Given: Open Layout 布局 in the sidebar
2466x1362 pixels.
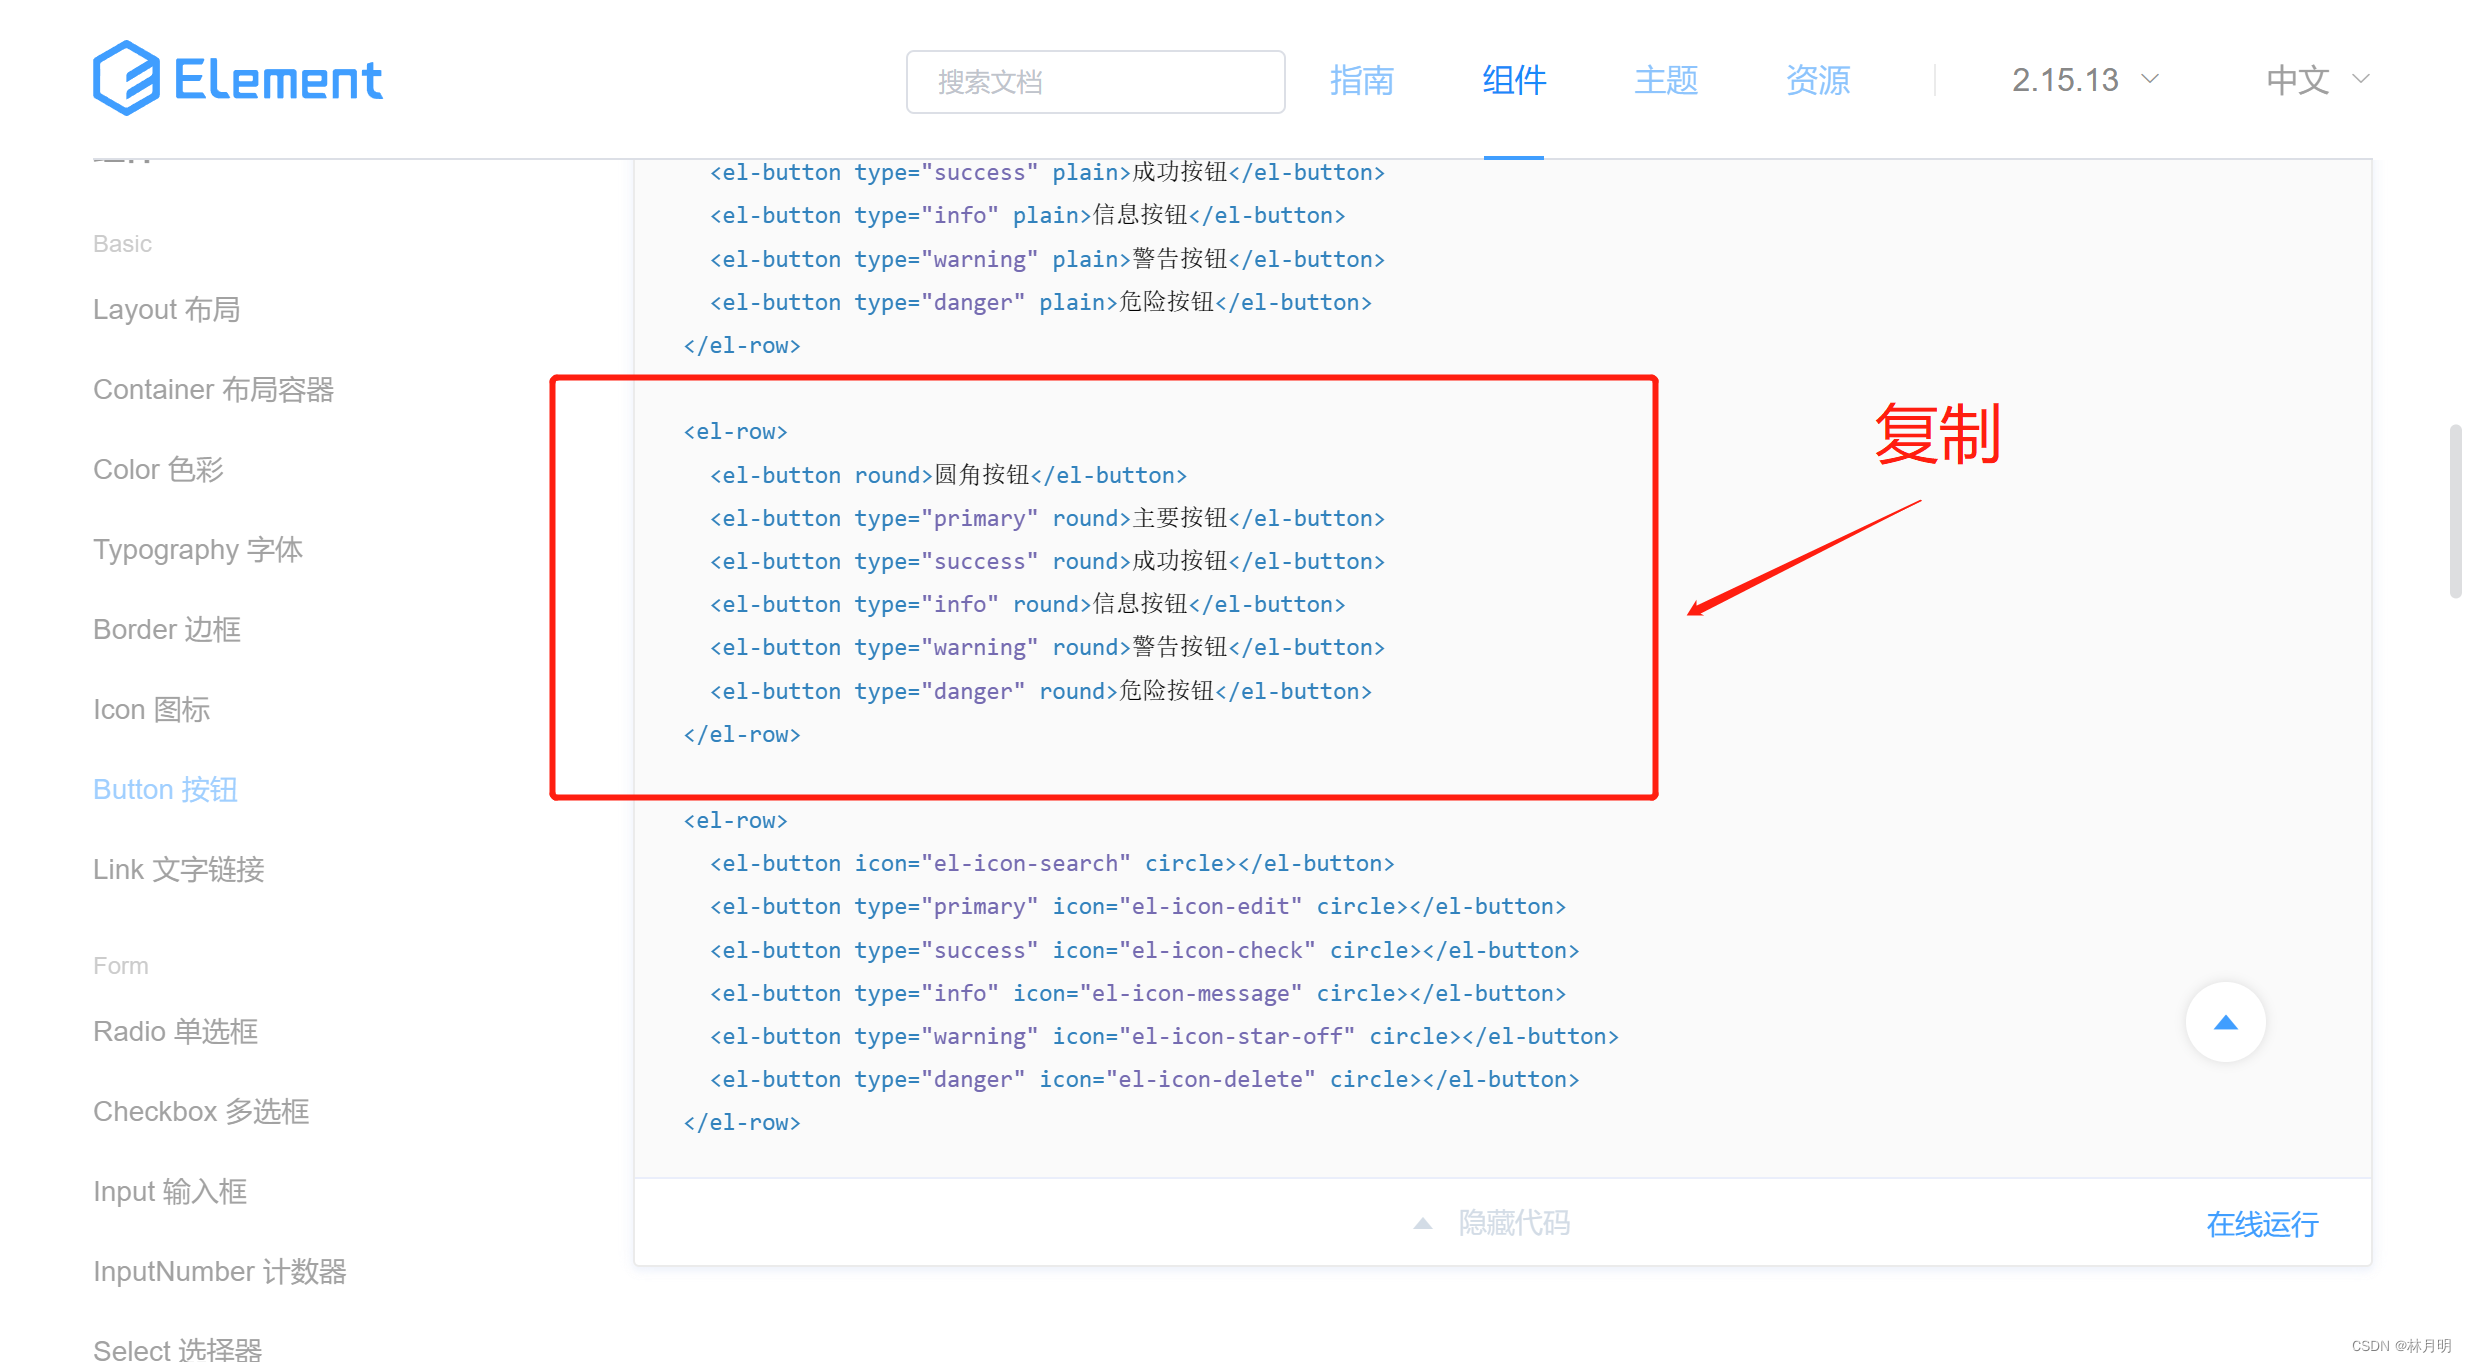Looking at the screenshot, I should click(x=166, y=310).
